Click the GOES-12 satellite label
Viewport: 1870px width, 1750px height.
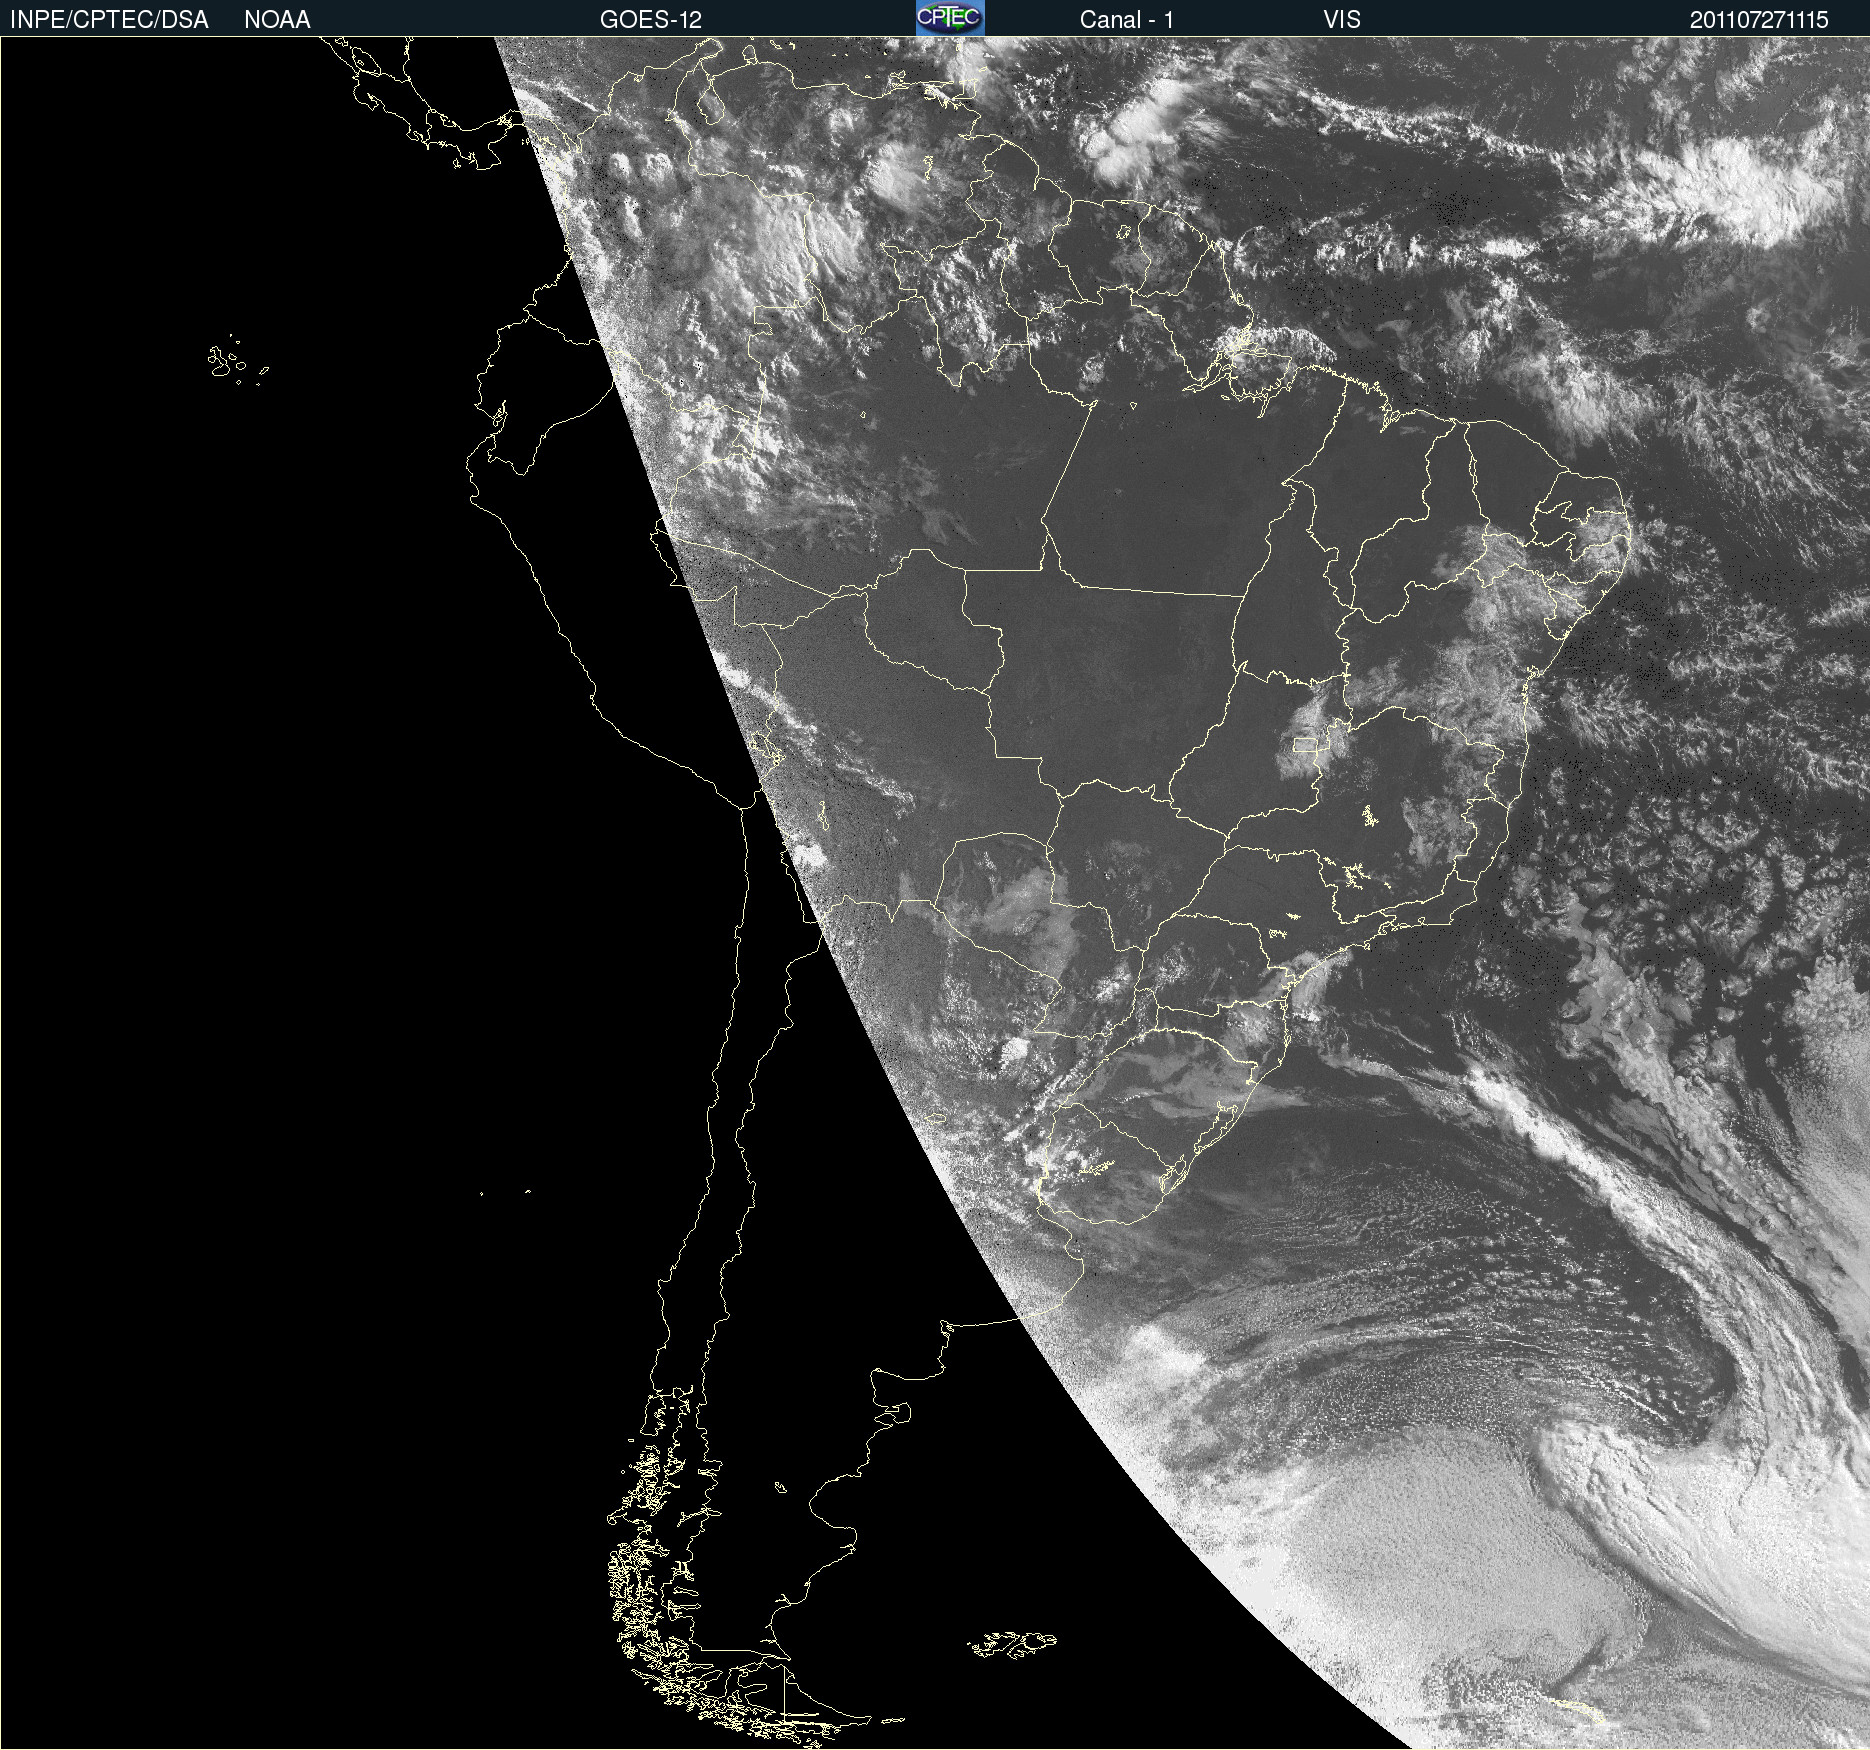pyautogui.click(x=651, y=20)
